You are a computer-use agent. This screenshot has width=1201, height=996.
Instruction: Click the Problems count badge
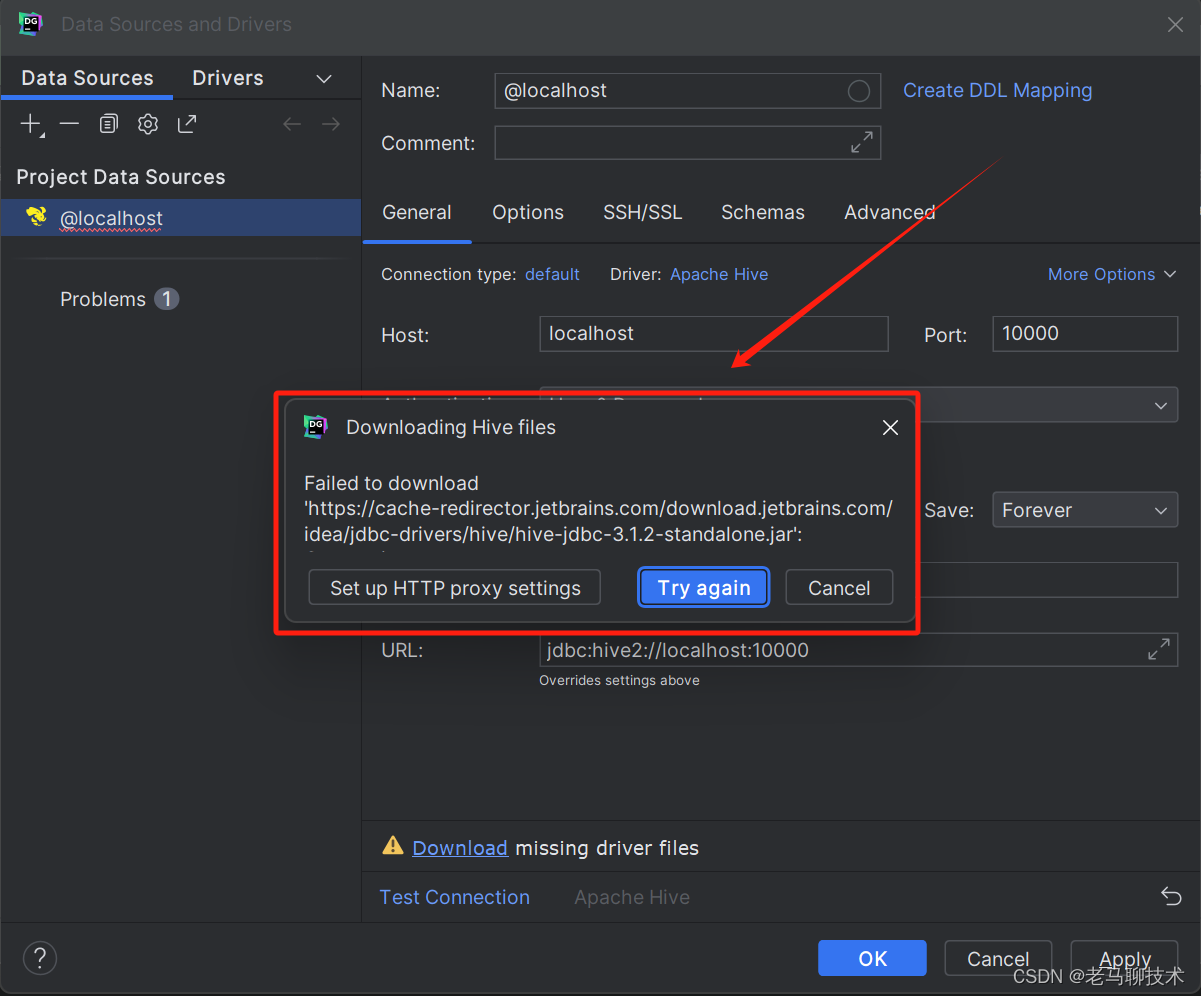[167, 299]
